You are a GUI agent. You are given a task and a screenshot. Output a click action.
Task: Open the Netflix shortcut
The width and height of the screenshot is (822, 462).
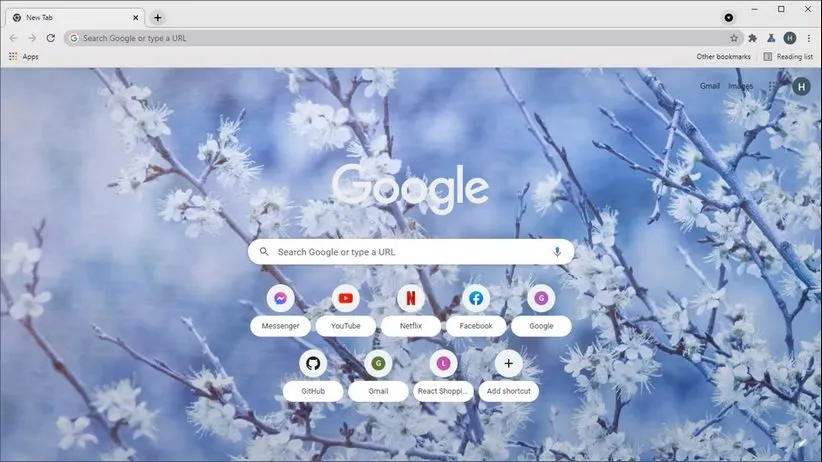pyautogui.click(x=410, y=298)
